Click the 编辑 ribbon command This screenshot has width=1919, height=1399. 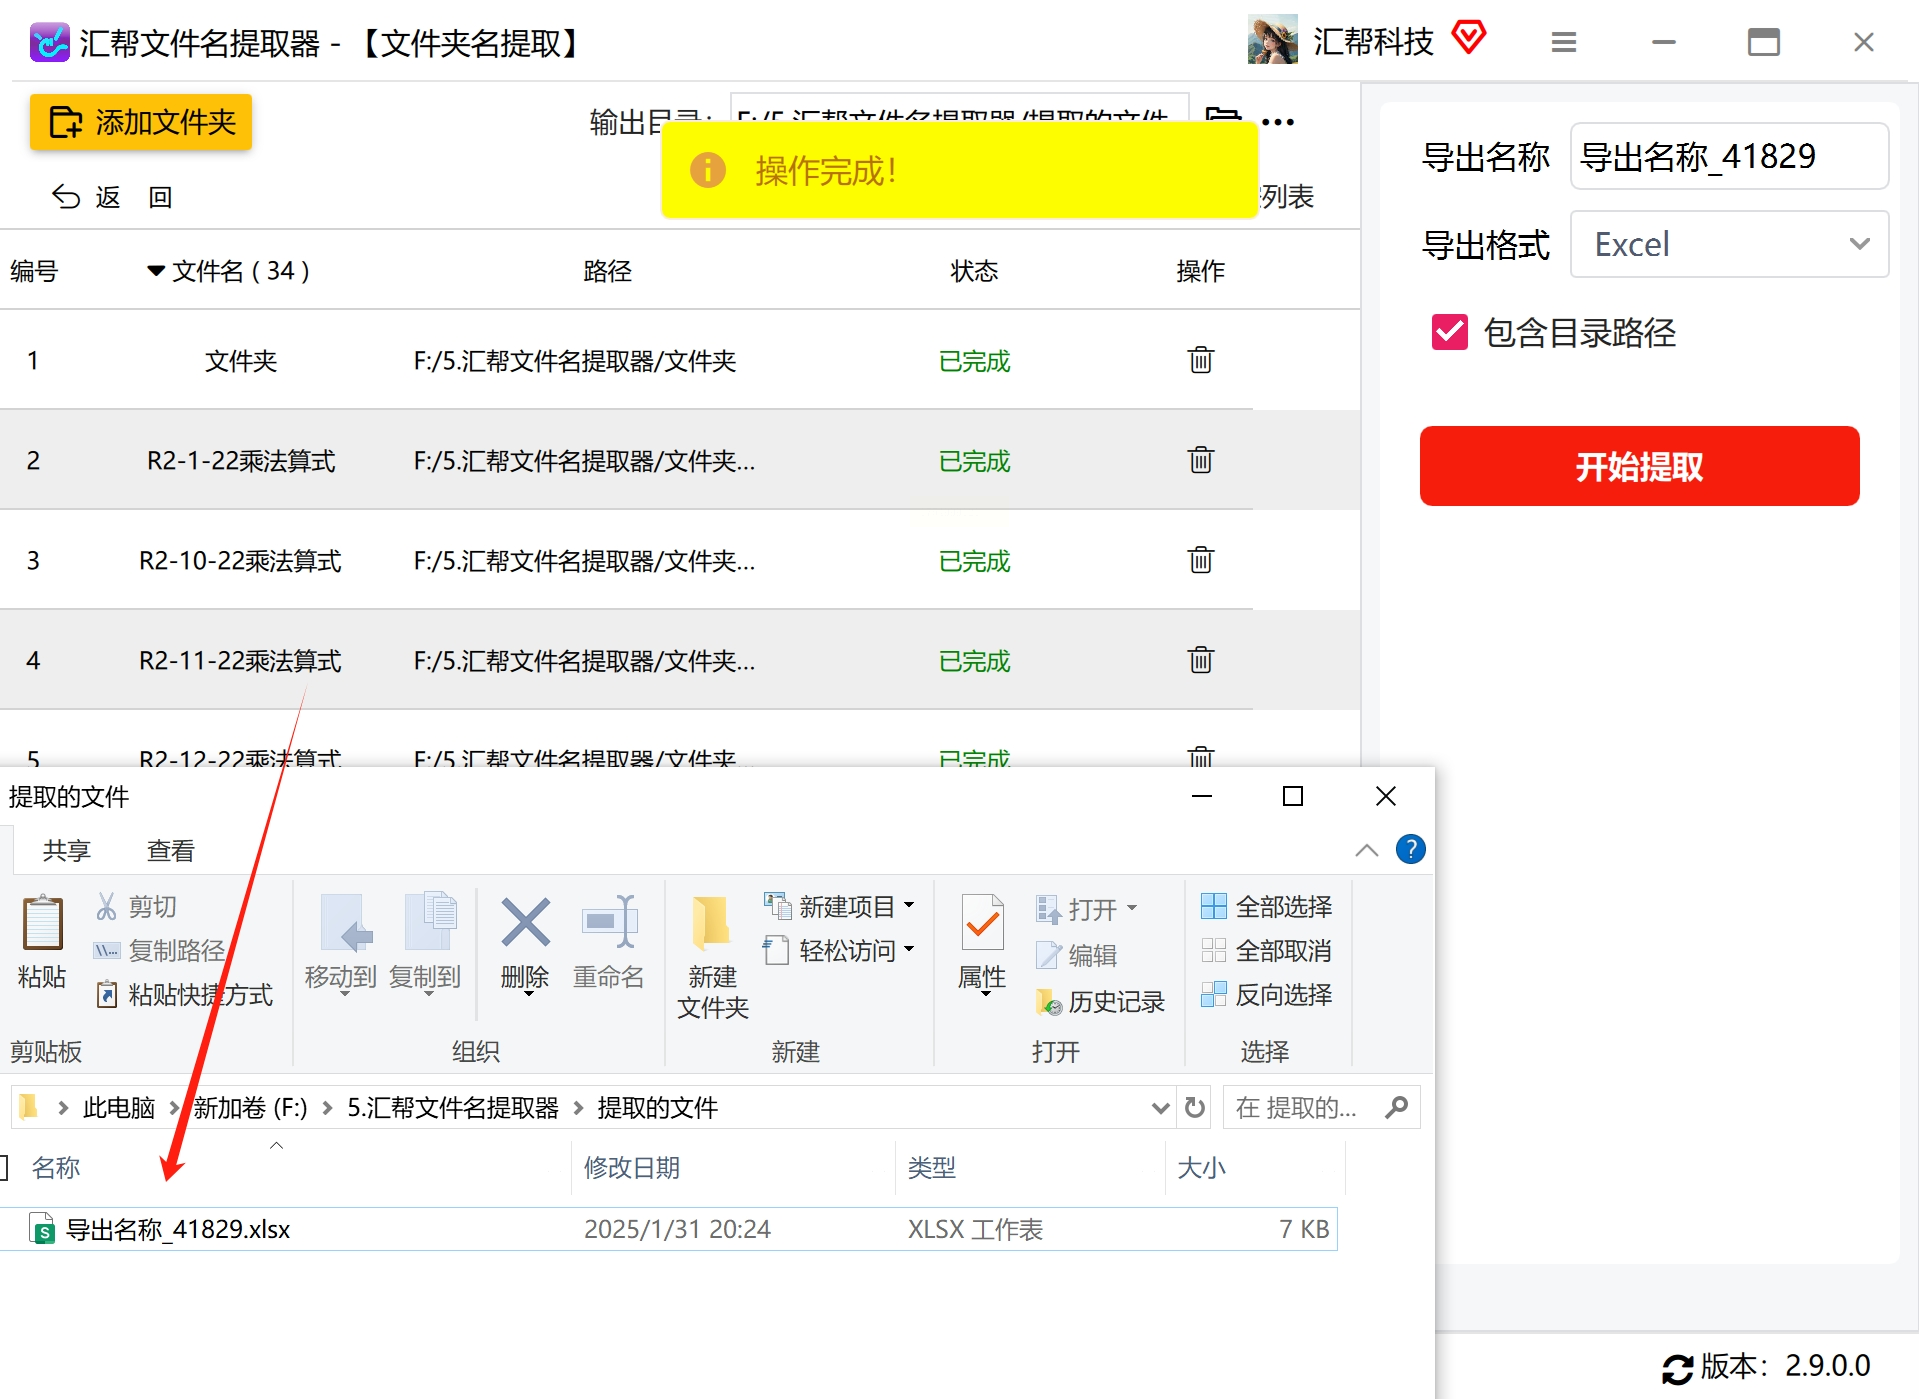pos(1077,955)
